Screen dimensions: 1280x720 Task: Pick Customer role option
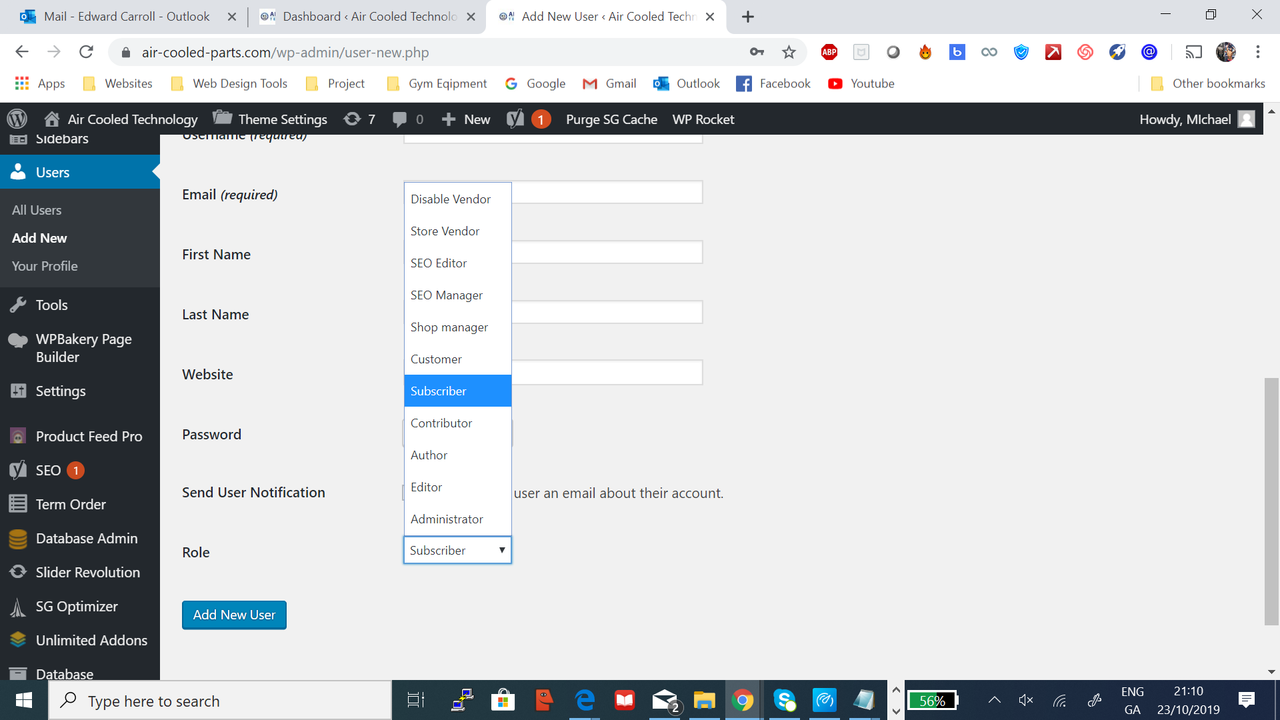pyautogui.click(x=458, y=359)
